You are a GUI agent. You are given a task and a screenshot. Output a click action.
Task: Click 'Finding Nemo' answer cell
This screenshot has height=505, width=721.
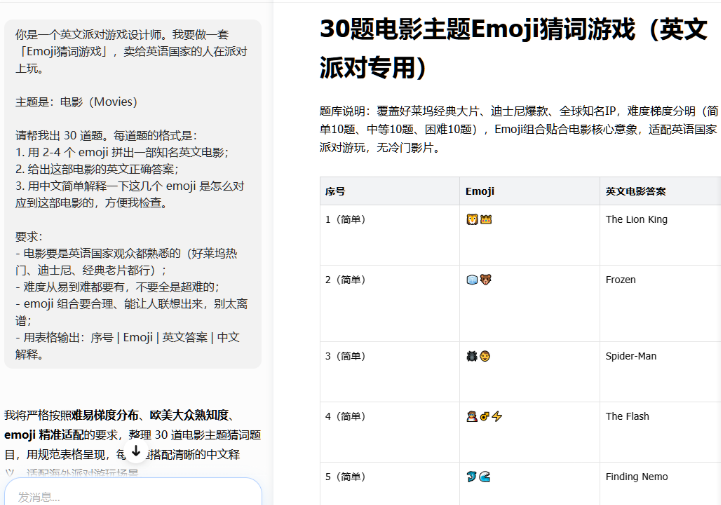(x=660, y=483)
